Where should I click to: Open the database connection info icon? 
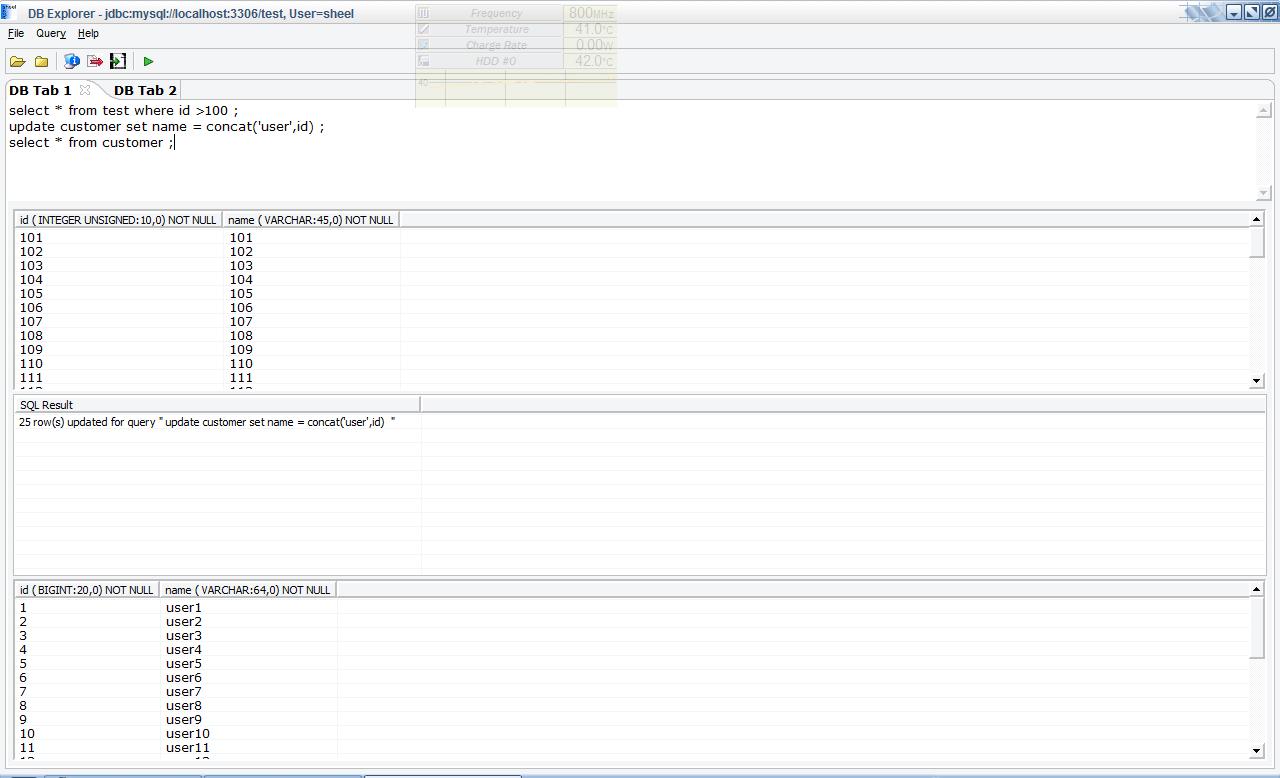click(72, 62)
